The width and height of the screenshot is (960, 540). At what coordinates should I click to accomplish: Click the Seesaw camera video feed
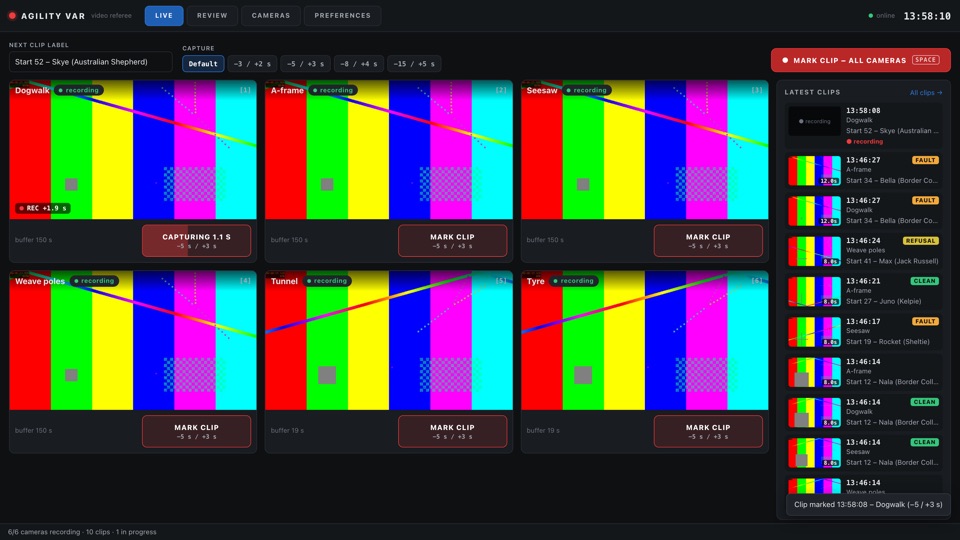(645, 149)
